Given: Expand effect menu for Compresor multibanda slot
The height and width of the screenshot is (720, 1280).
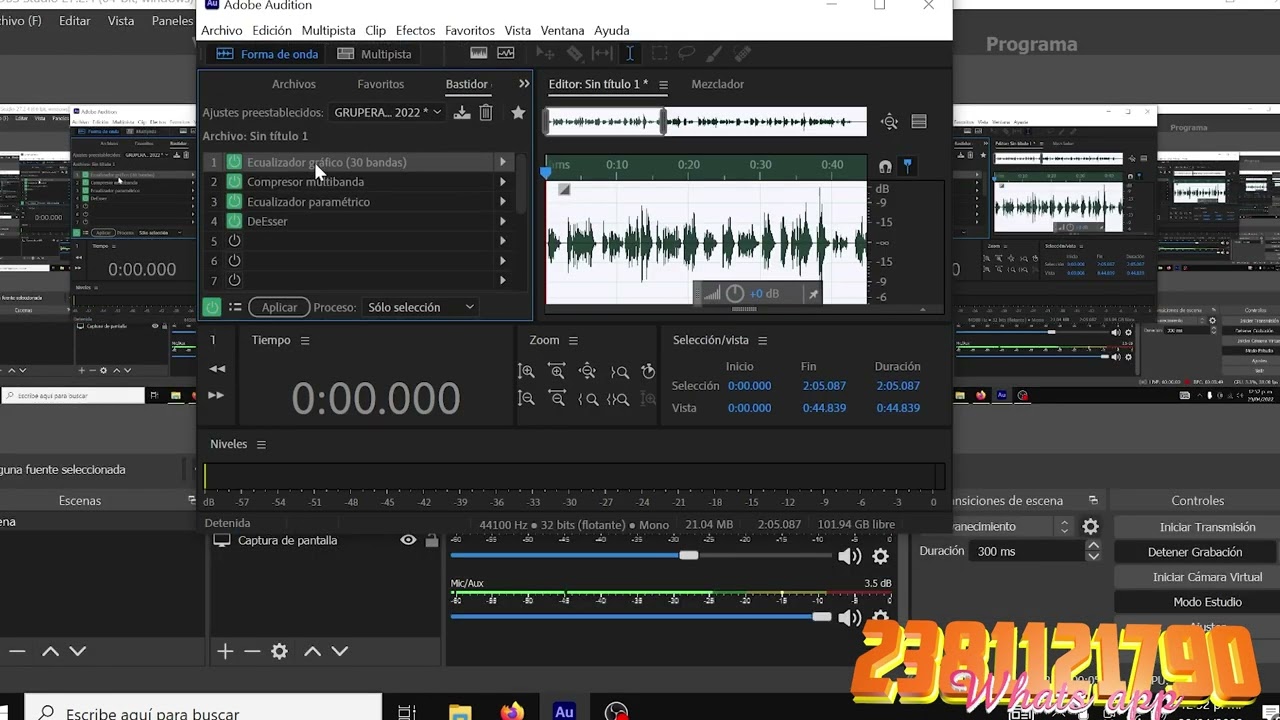Looking at the screenshot, I should [503, 182].
